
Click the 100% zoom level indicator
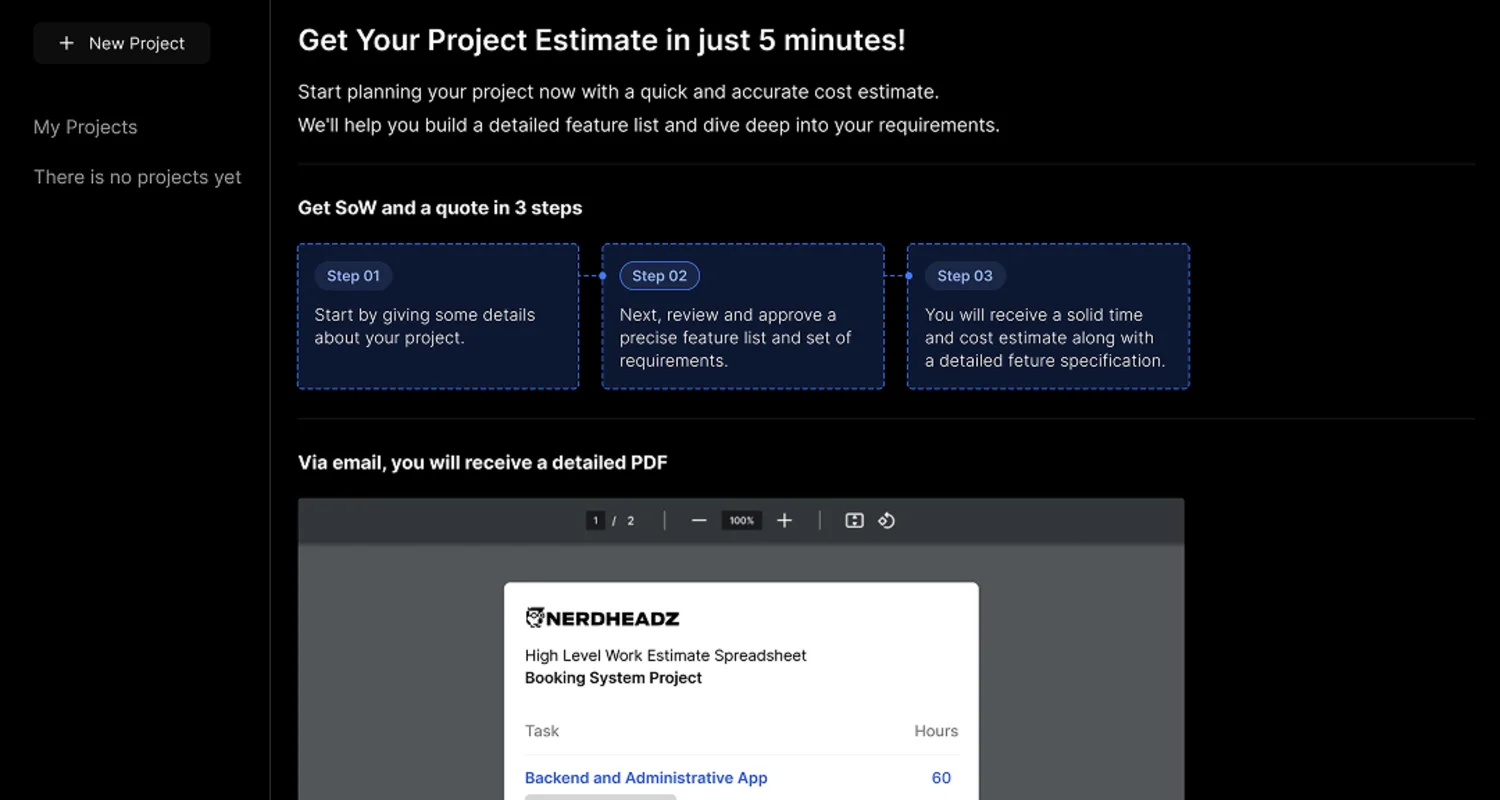click(741, 520)
